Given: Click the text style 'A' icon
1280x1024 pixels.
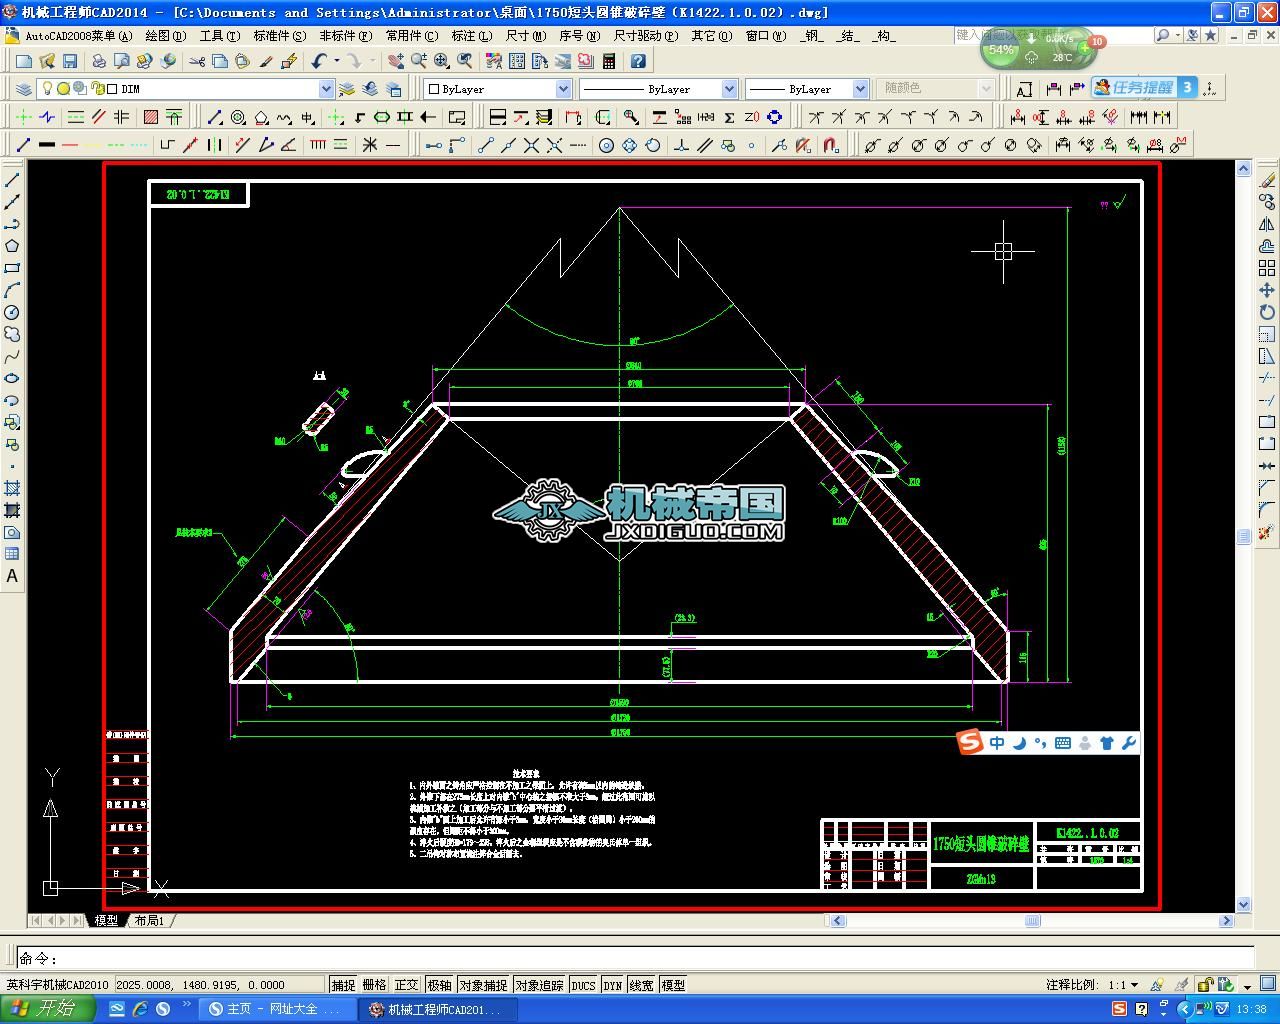Looking at the screenshot, I should [1024, 89].
